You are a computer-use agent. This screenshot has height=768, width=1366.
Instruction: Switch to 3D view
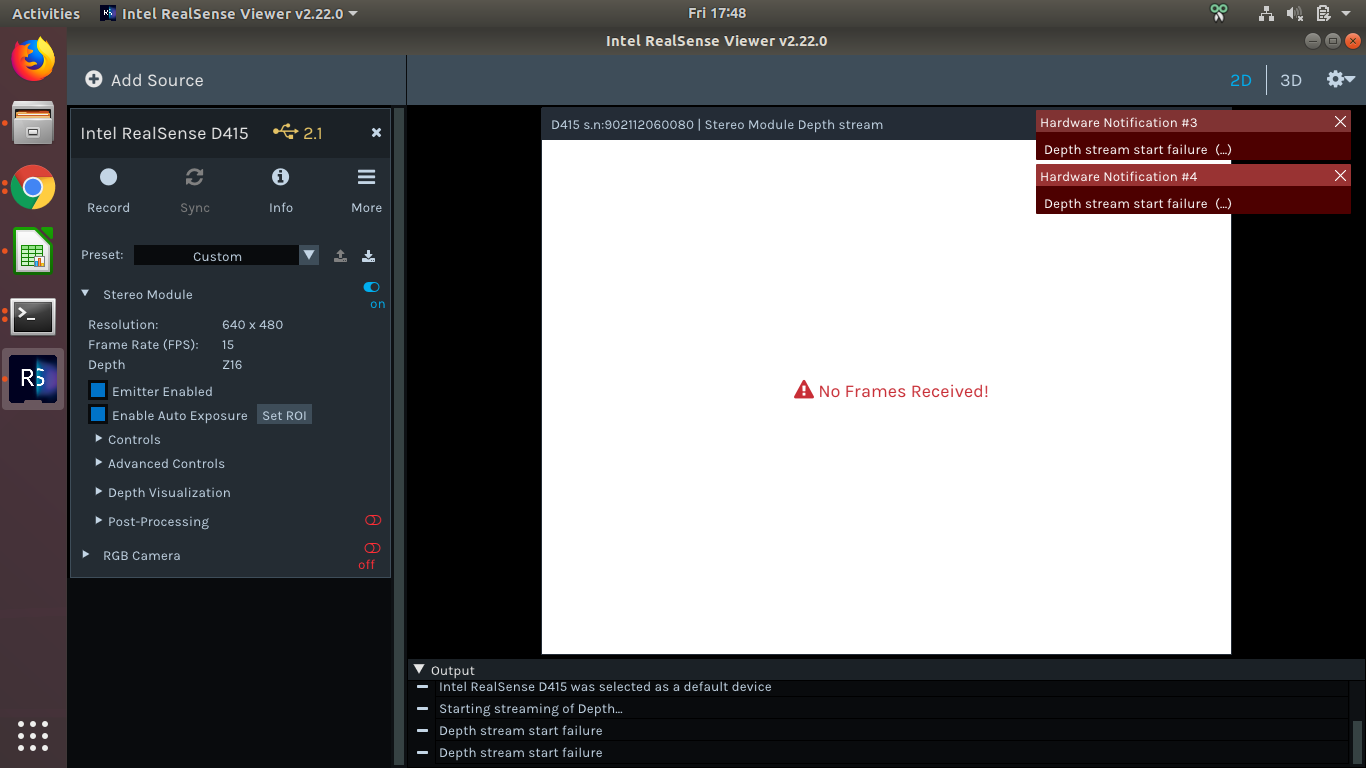[x=1291, y=80]
